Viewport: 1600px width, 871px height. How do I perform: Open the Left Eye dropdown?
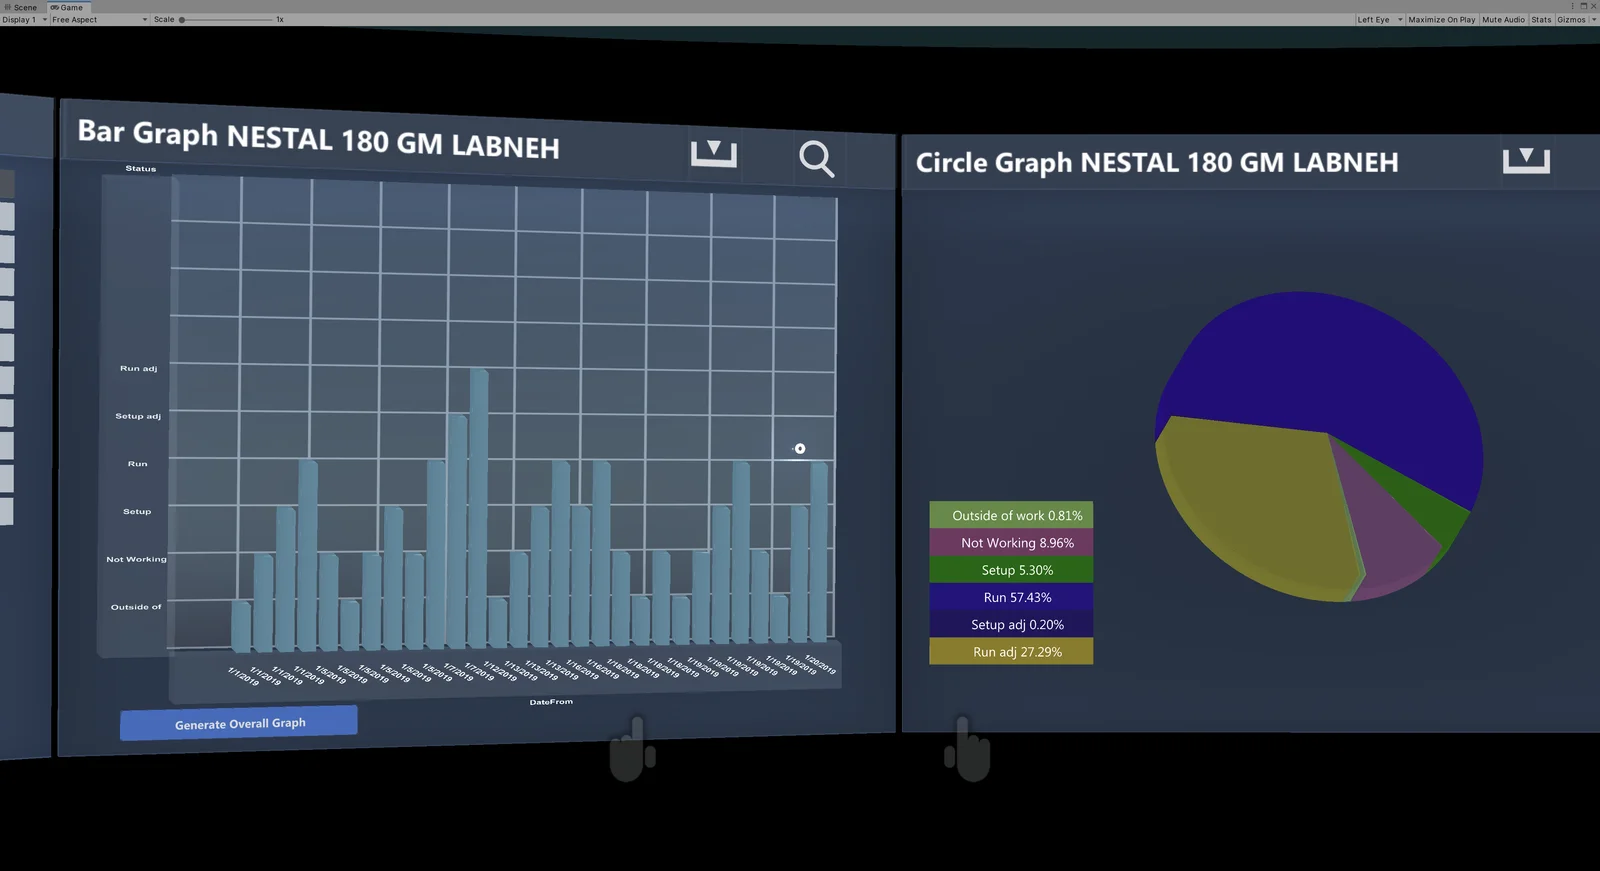[x=1379, y=19]
